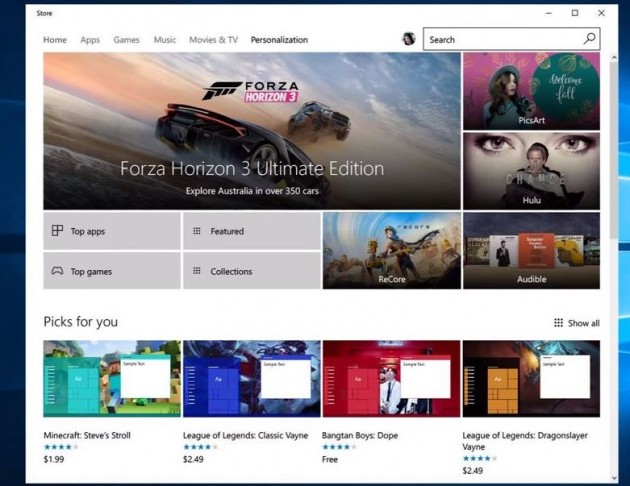Image resolution: width=630 pixels, height=486 pixels.
Task: Click the Free price under Bangtan Boys
Action: point(330,459)
